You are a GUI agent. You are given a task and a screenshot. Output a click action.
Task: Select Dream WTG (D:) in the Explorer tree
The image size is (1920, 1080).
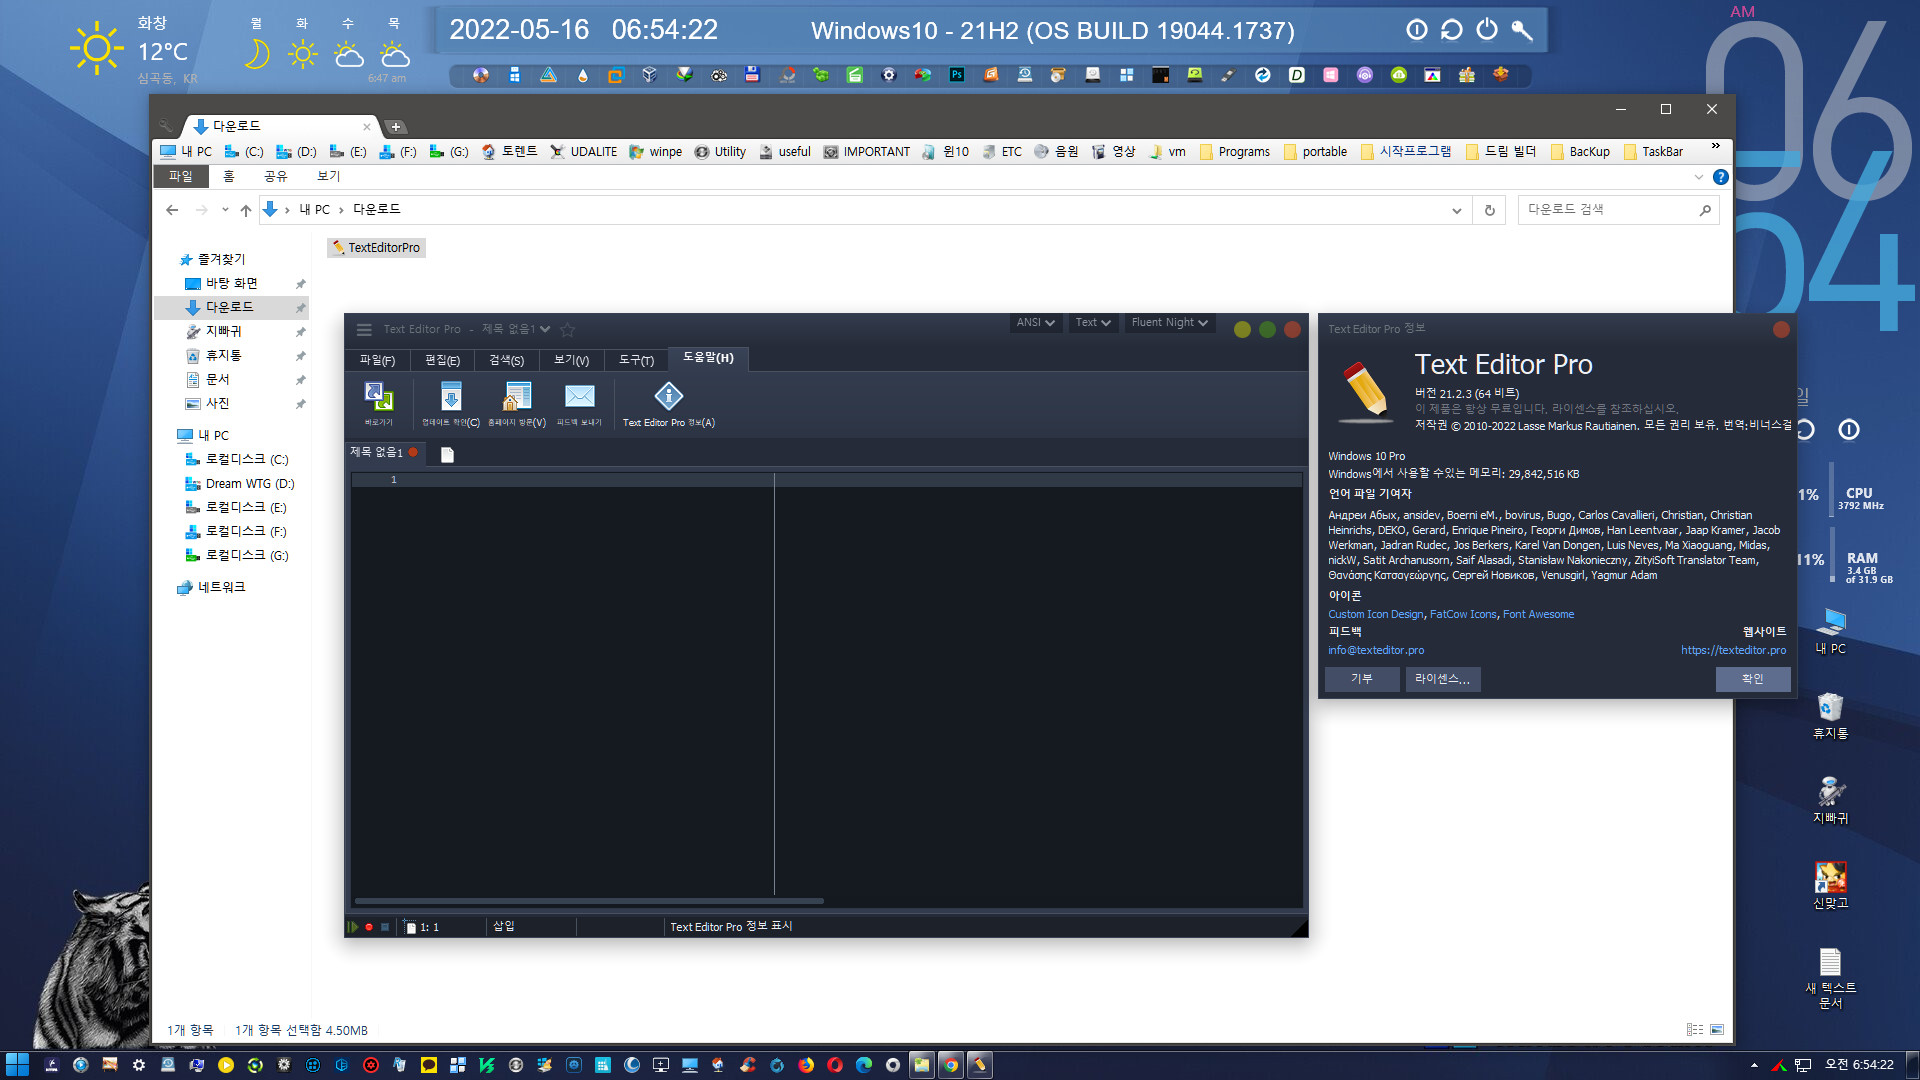[239, 484]
